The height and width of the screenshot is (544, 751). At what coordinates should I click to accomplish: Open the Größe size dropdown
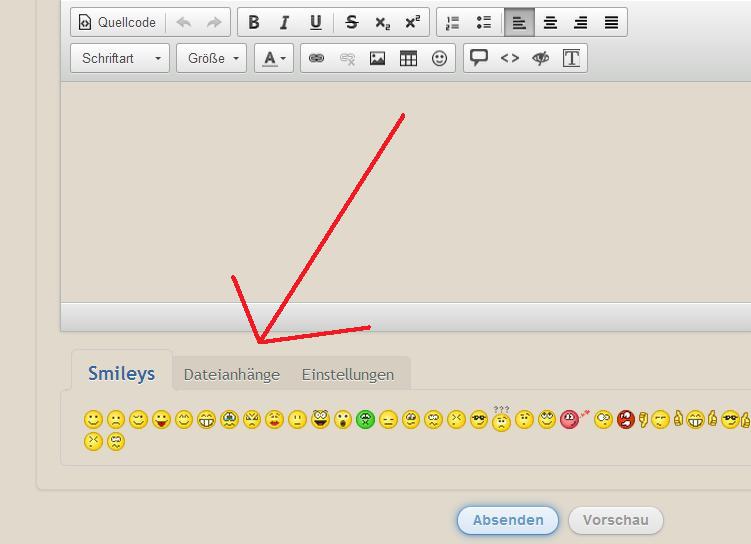tap(212, 58)
